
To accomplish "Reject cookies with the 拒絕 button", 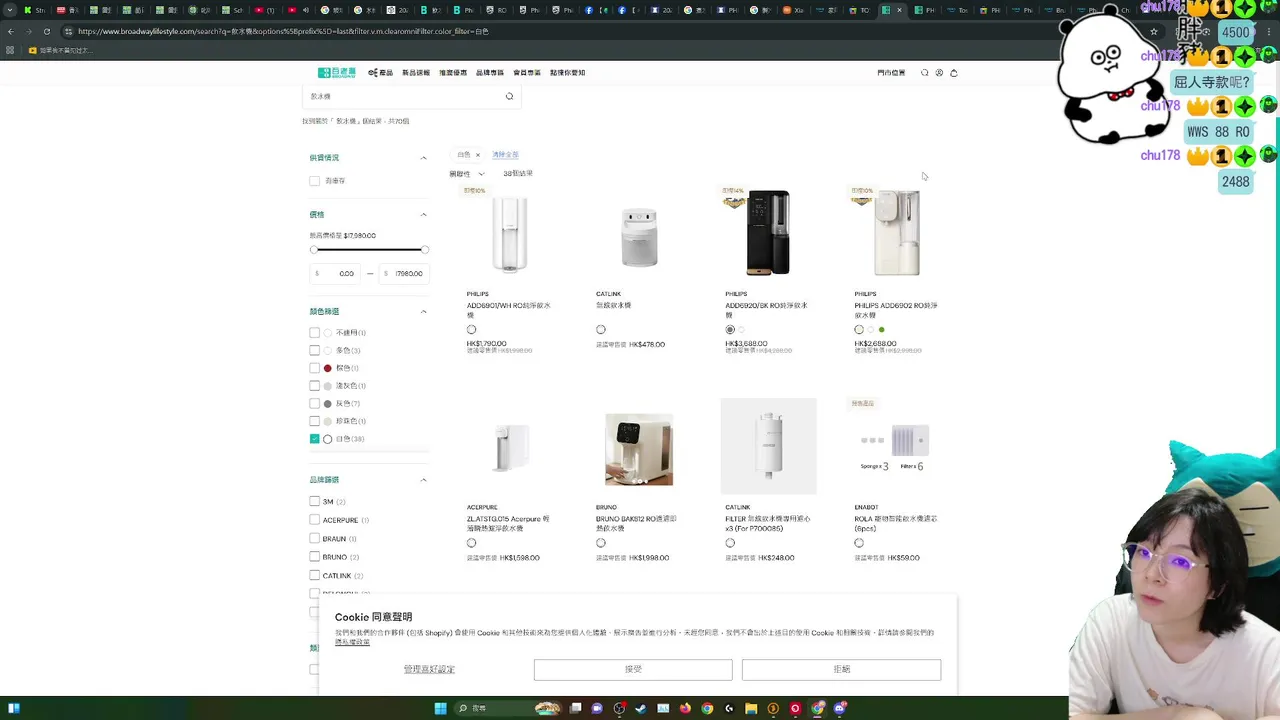I will (841, 669).
